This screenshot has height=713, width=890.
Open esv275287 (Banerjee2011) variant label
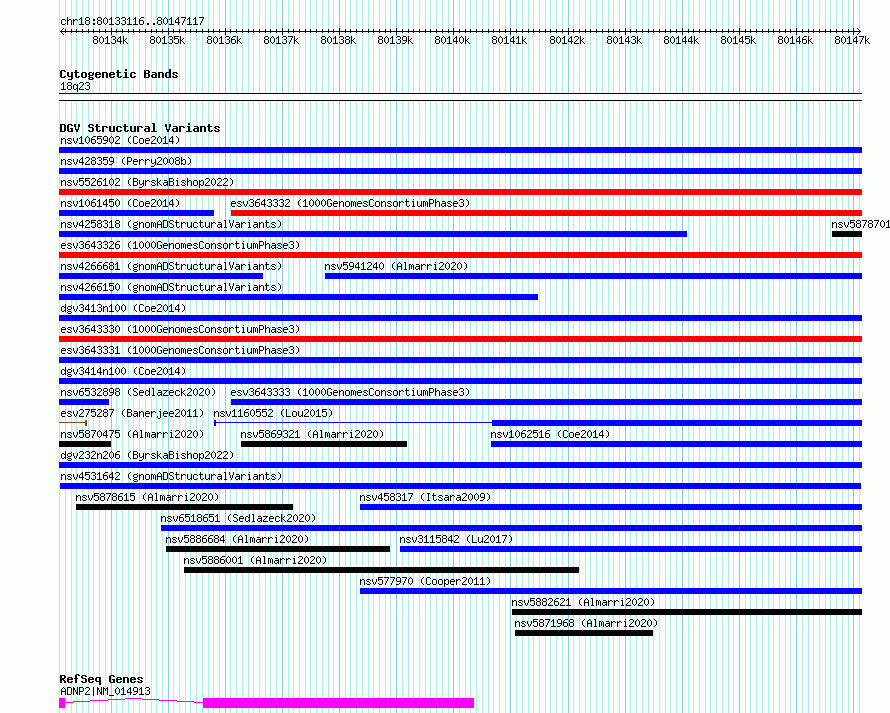coord(132,413)
